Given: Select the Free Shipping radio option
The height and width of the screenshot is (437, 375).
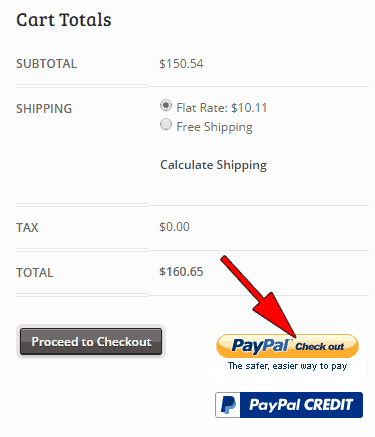Looking at the screenshot, I should tap(166, 125).
